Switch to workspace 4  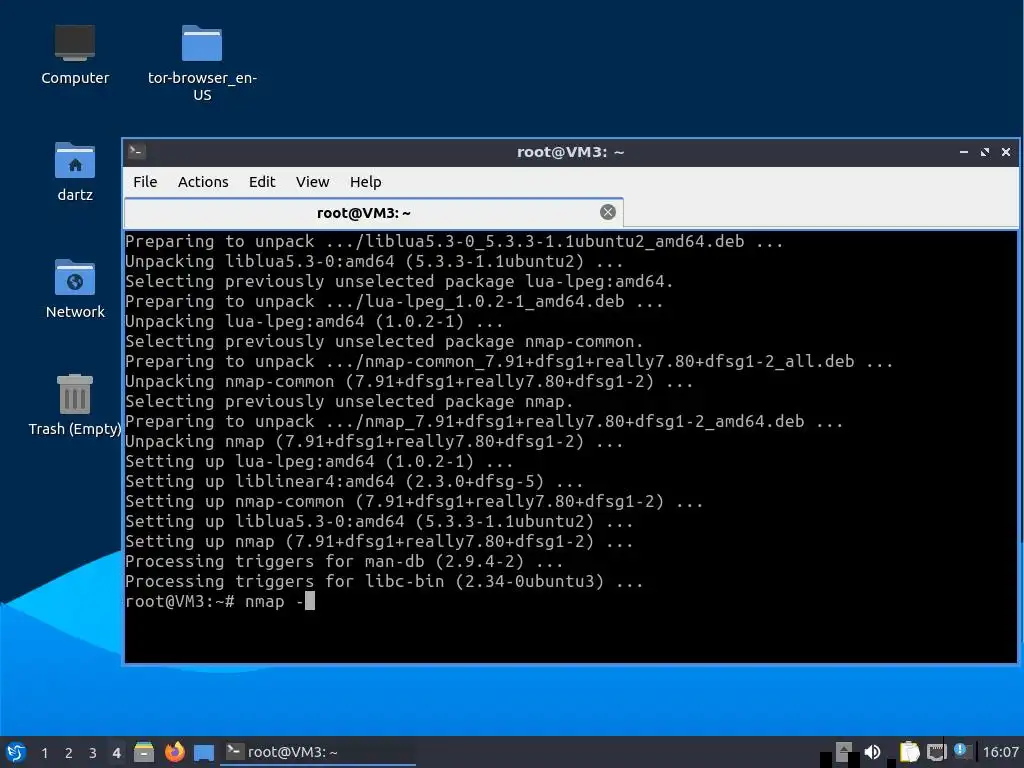tap(116, 753)
